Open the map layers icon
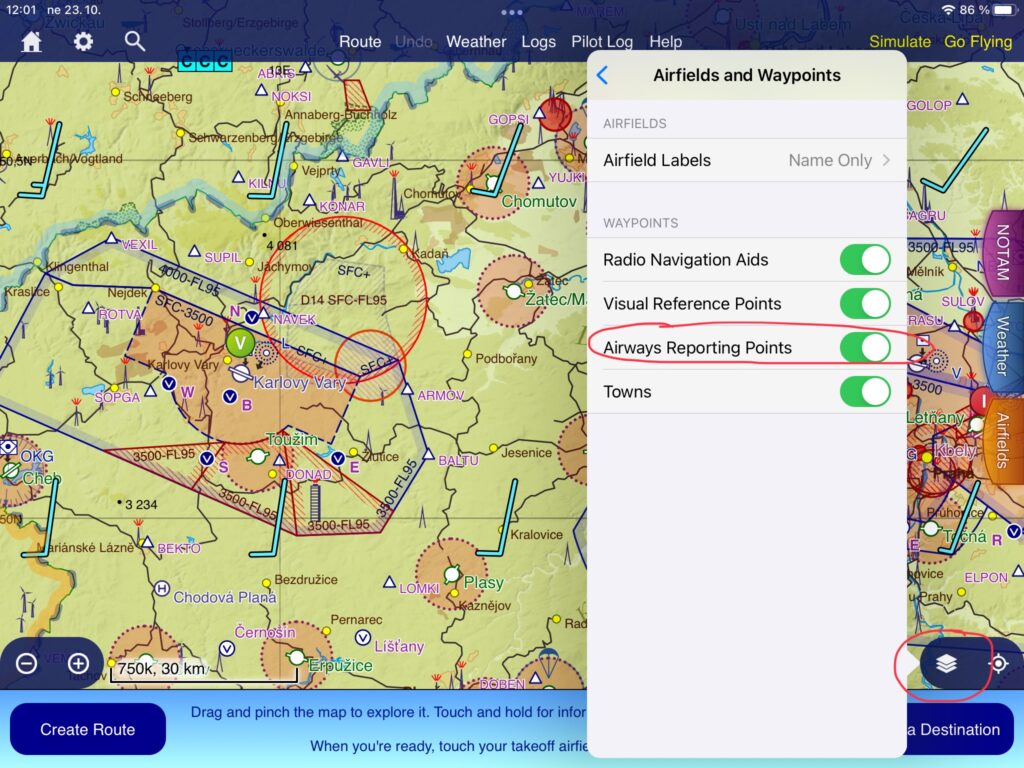 tap(947, 664)
